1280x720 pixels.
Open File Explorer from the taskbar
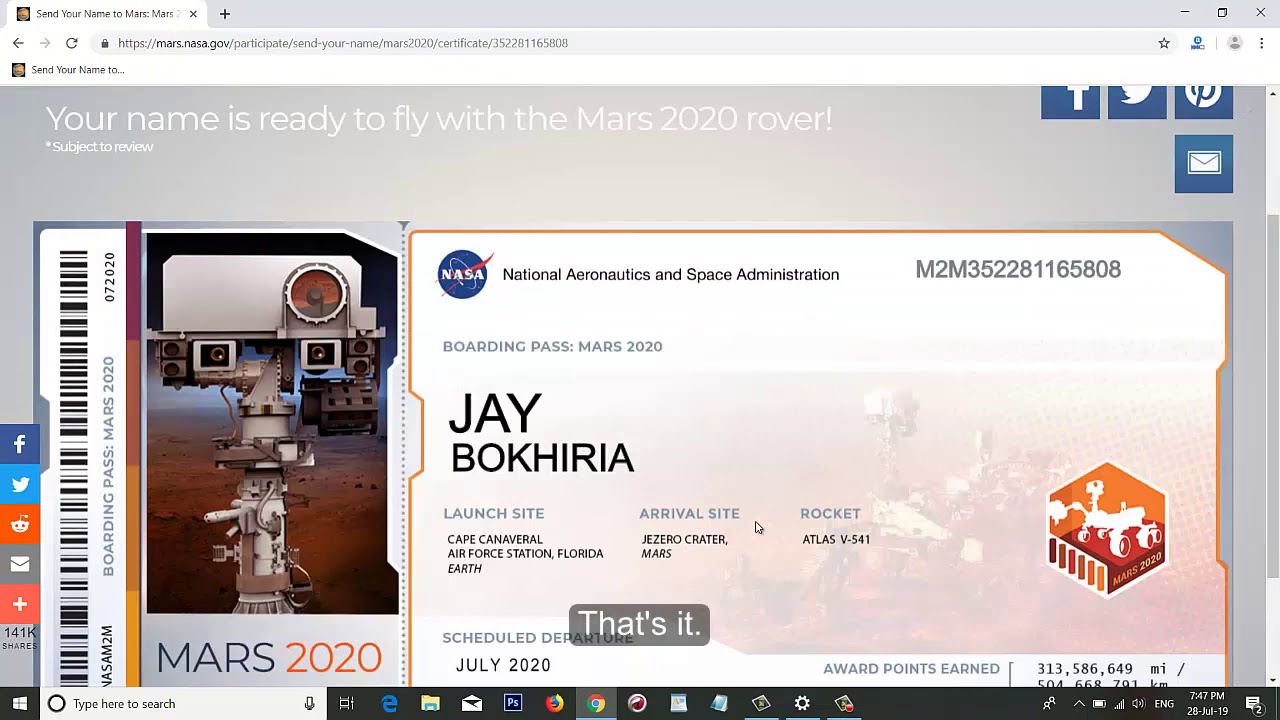coord(431,704)
